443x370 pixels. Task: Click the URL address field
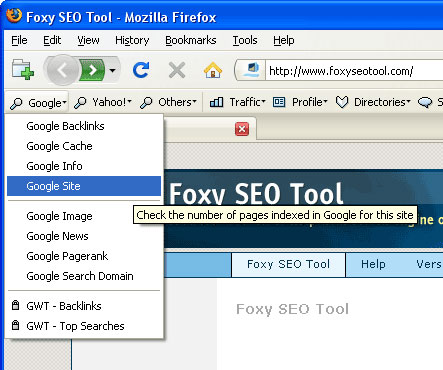(354, 71)
